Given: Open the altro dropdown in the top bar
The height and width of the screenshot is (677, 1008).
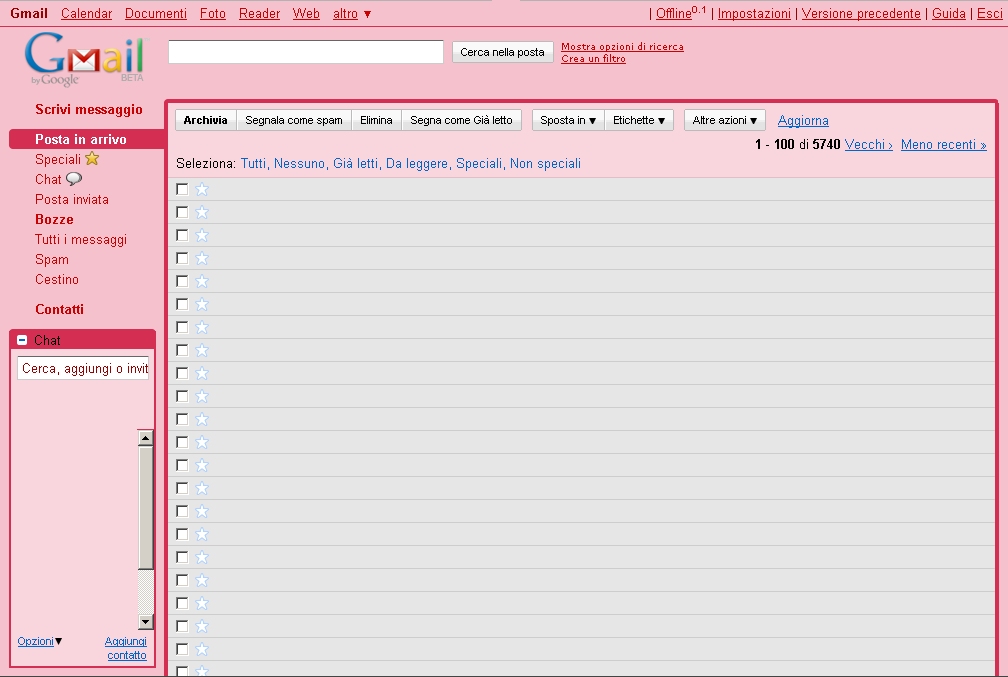Looking at the screenshot, I should [352, 14].
